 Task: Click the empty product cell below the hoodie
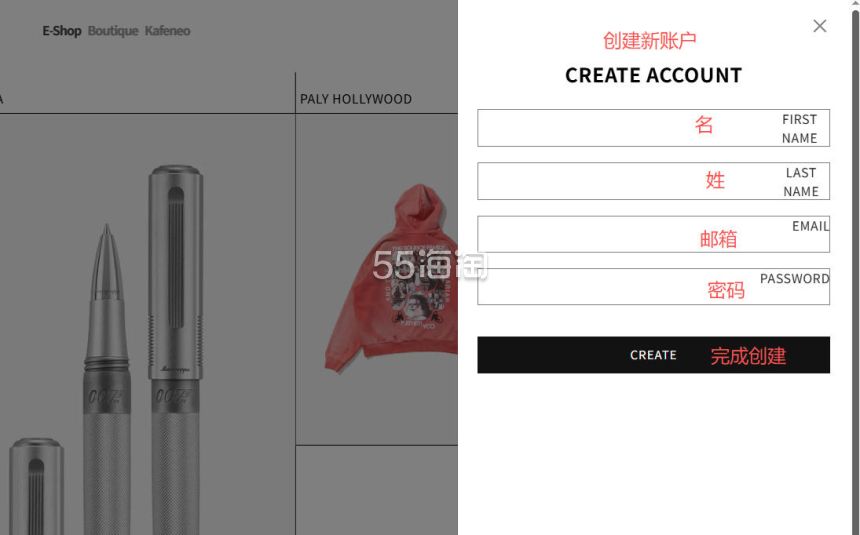[x=376, y=490]
